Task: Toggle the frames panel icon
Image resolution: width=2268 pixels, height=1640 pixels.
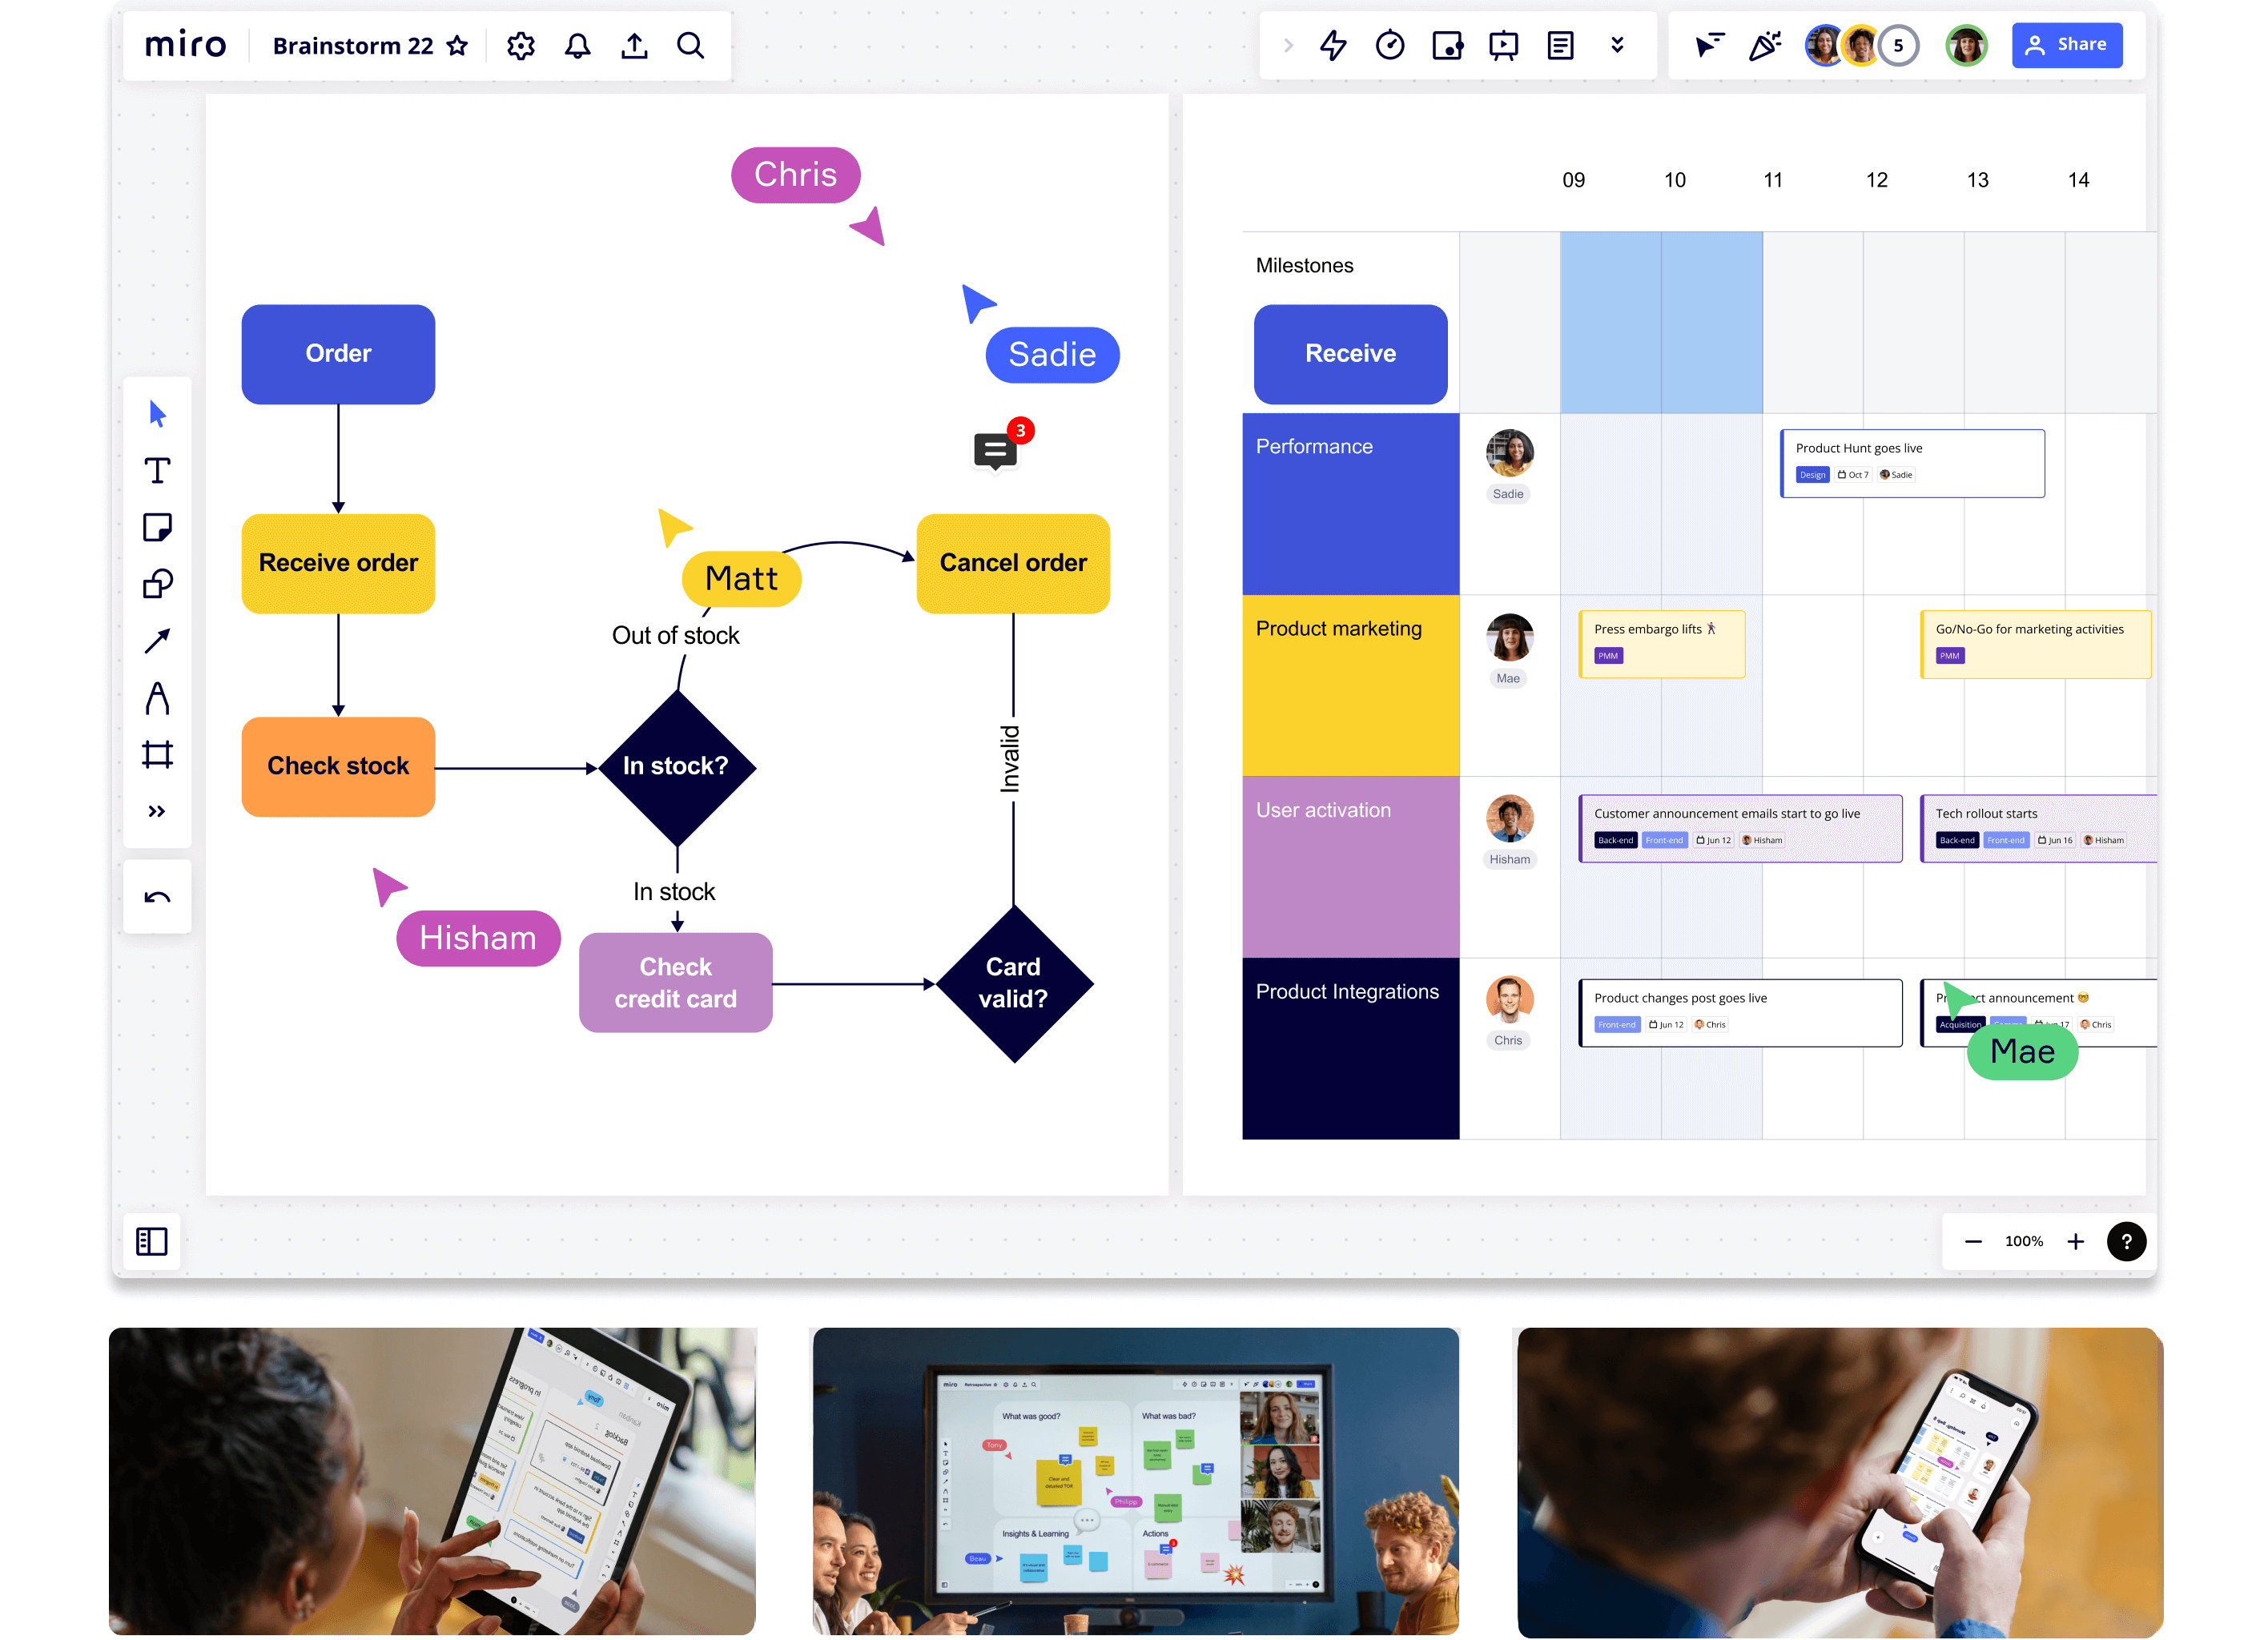Action: pos(150,1240)
